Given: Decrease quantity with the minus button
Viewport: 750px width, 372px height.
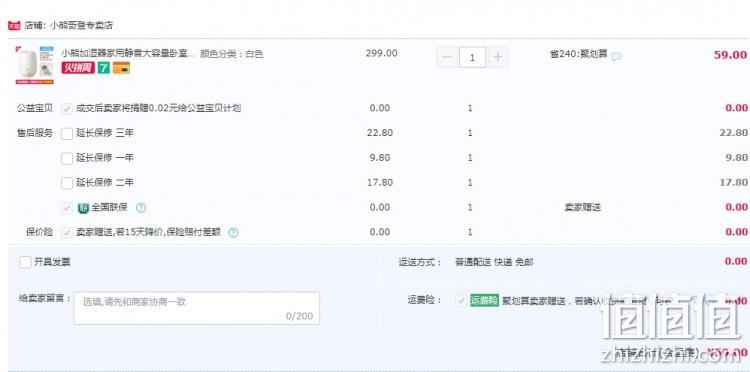Looking at the screenshot, I should [x=447, y=57].
